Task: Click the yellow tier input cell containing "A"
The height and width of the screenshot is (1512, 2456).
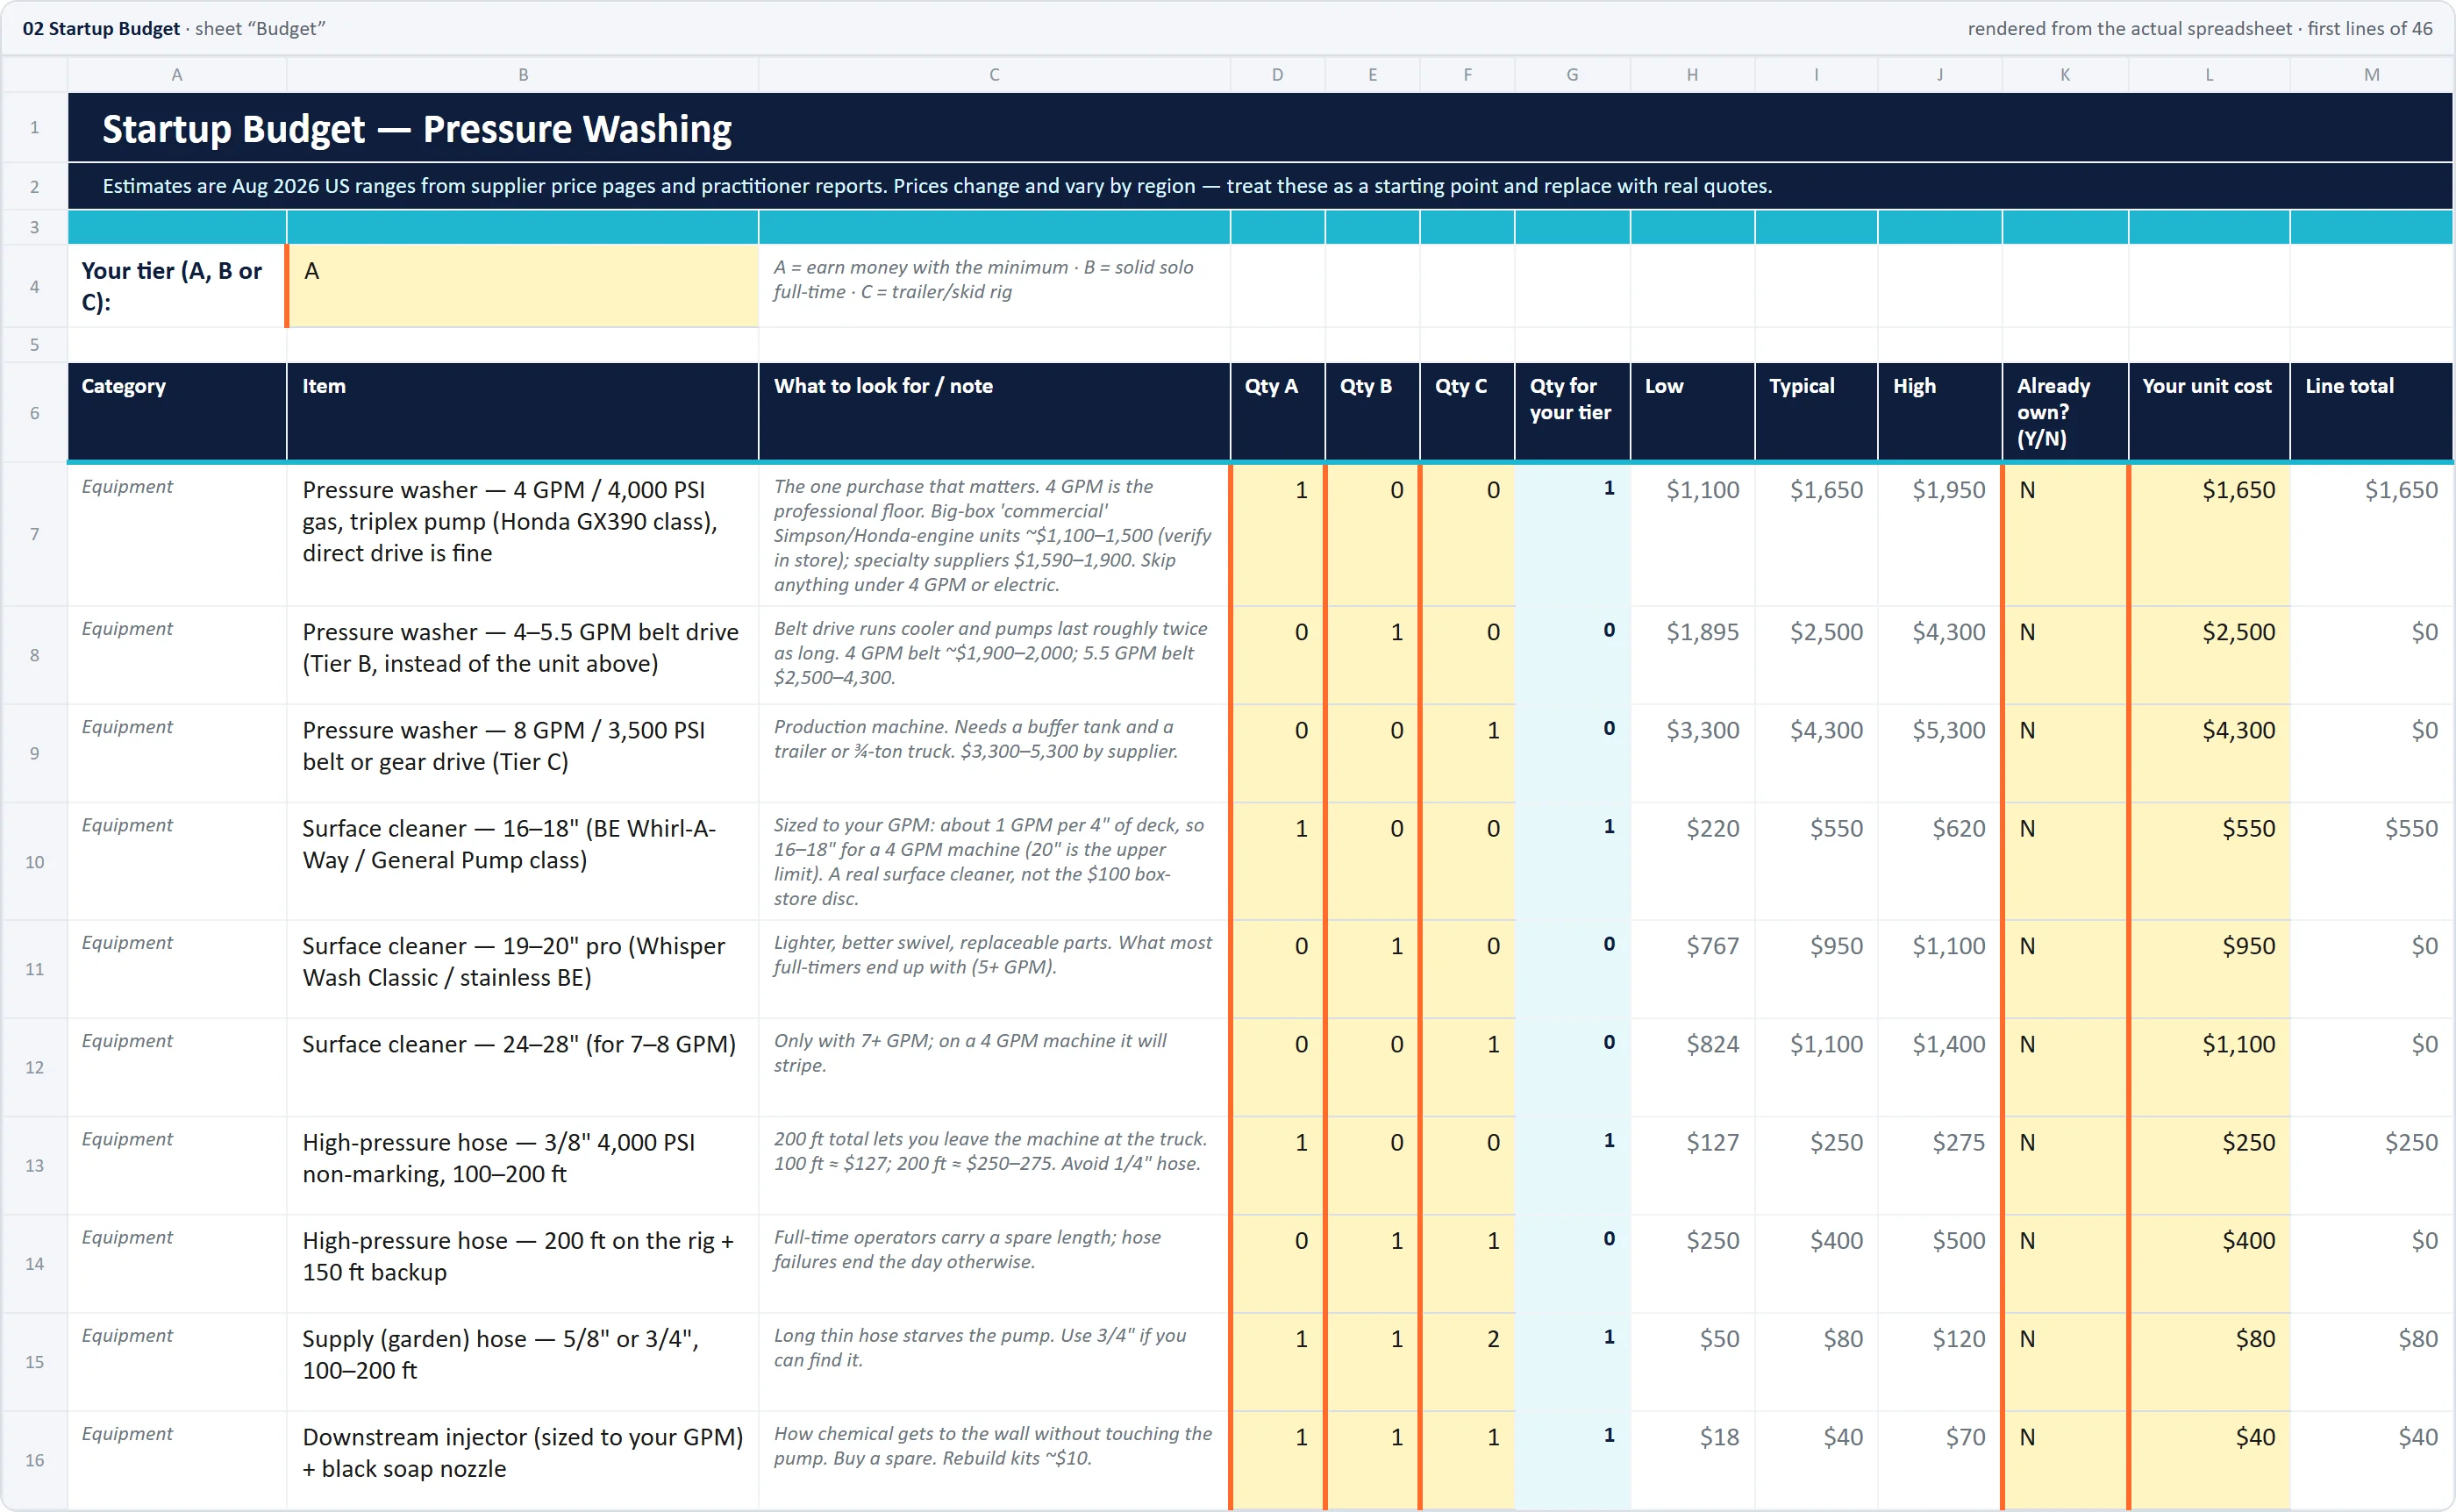Action: click(523, 286)
